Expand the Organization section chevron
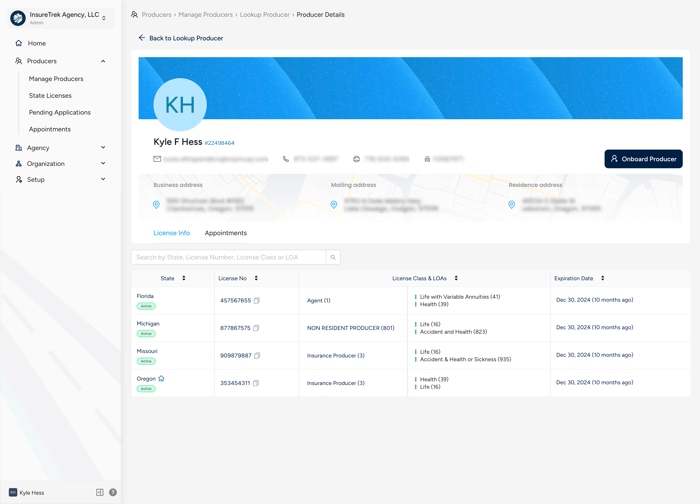Image resolution: width=700 pixels, height=504 pixels. click(x=103, y=163)
